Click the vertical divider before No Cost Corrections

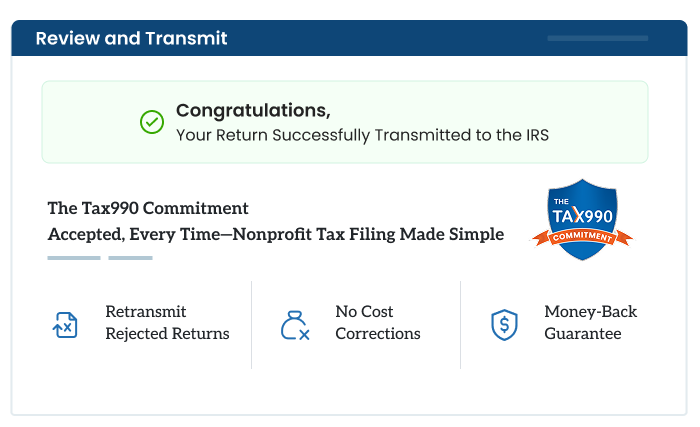[x=251, y=324]
